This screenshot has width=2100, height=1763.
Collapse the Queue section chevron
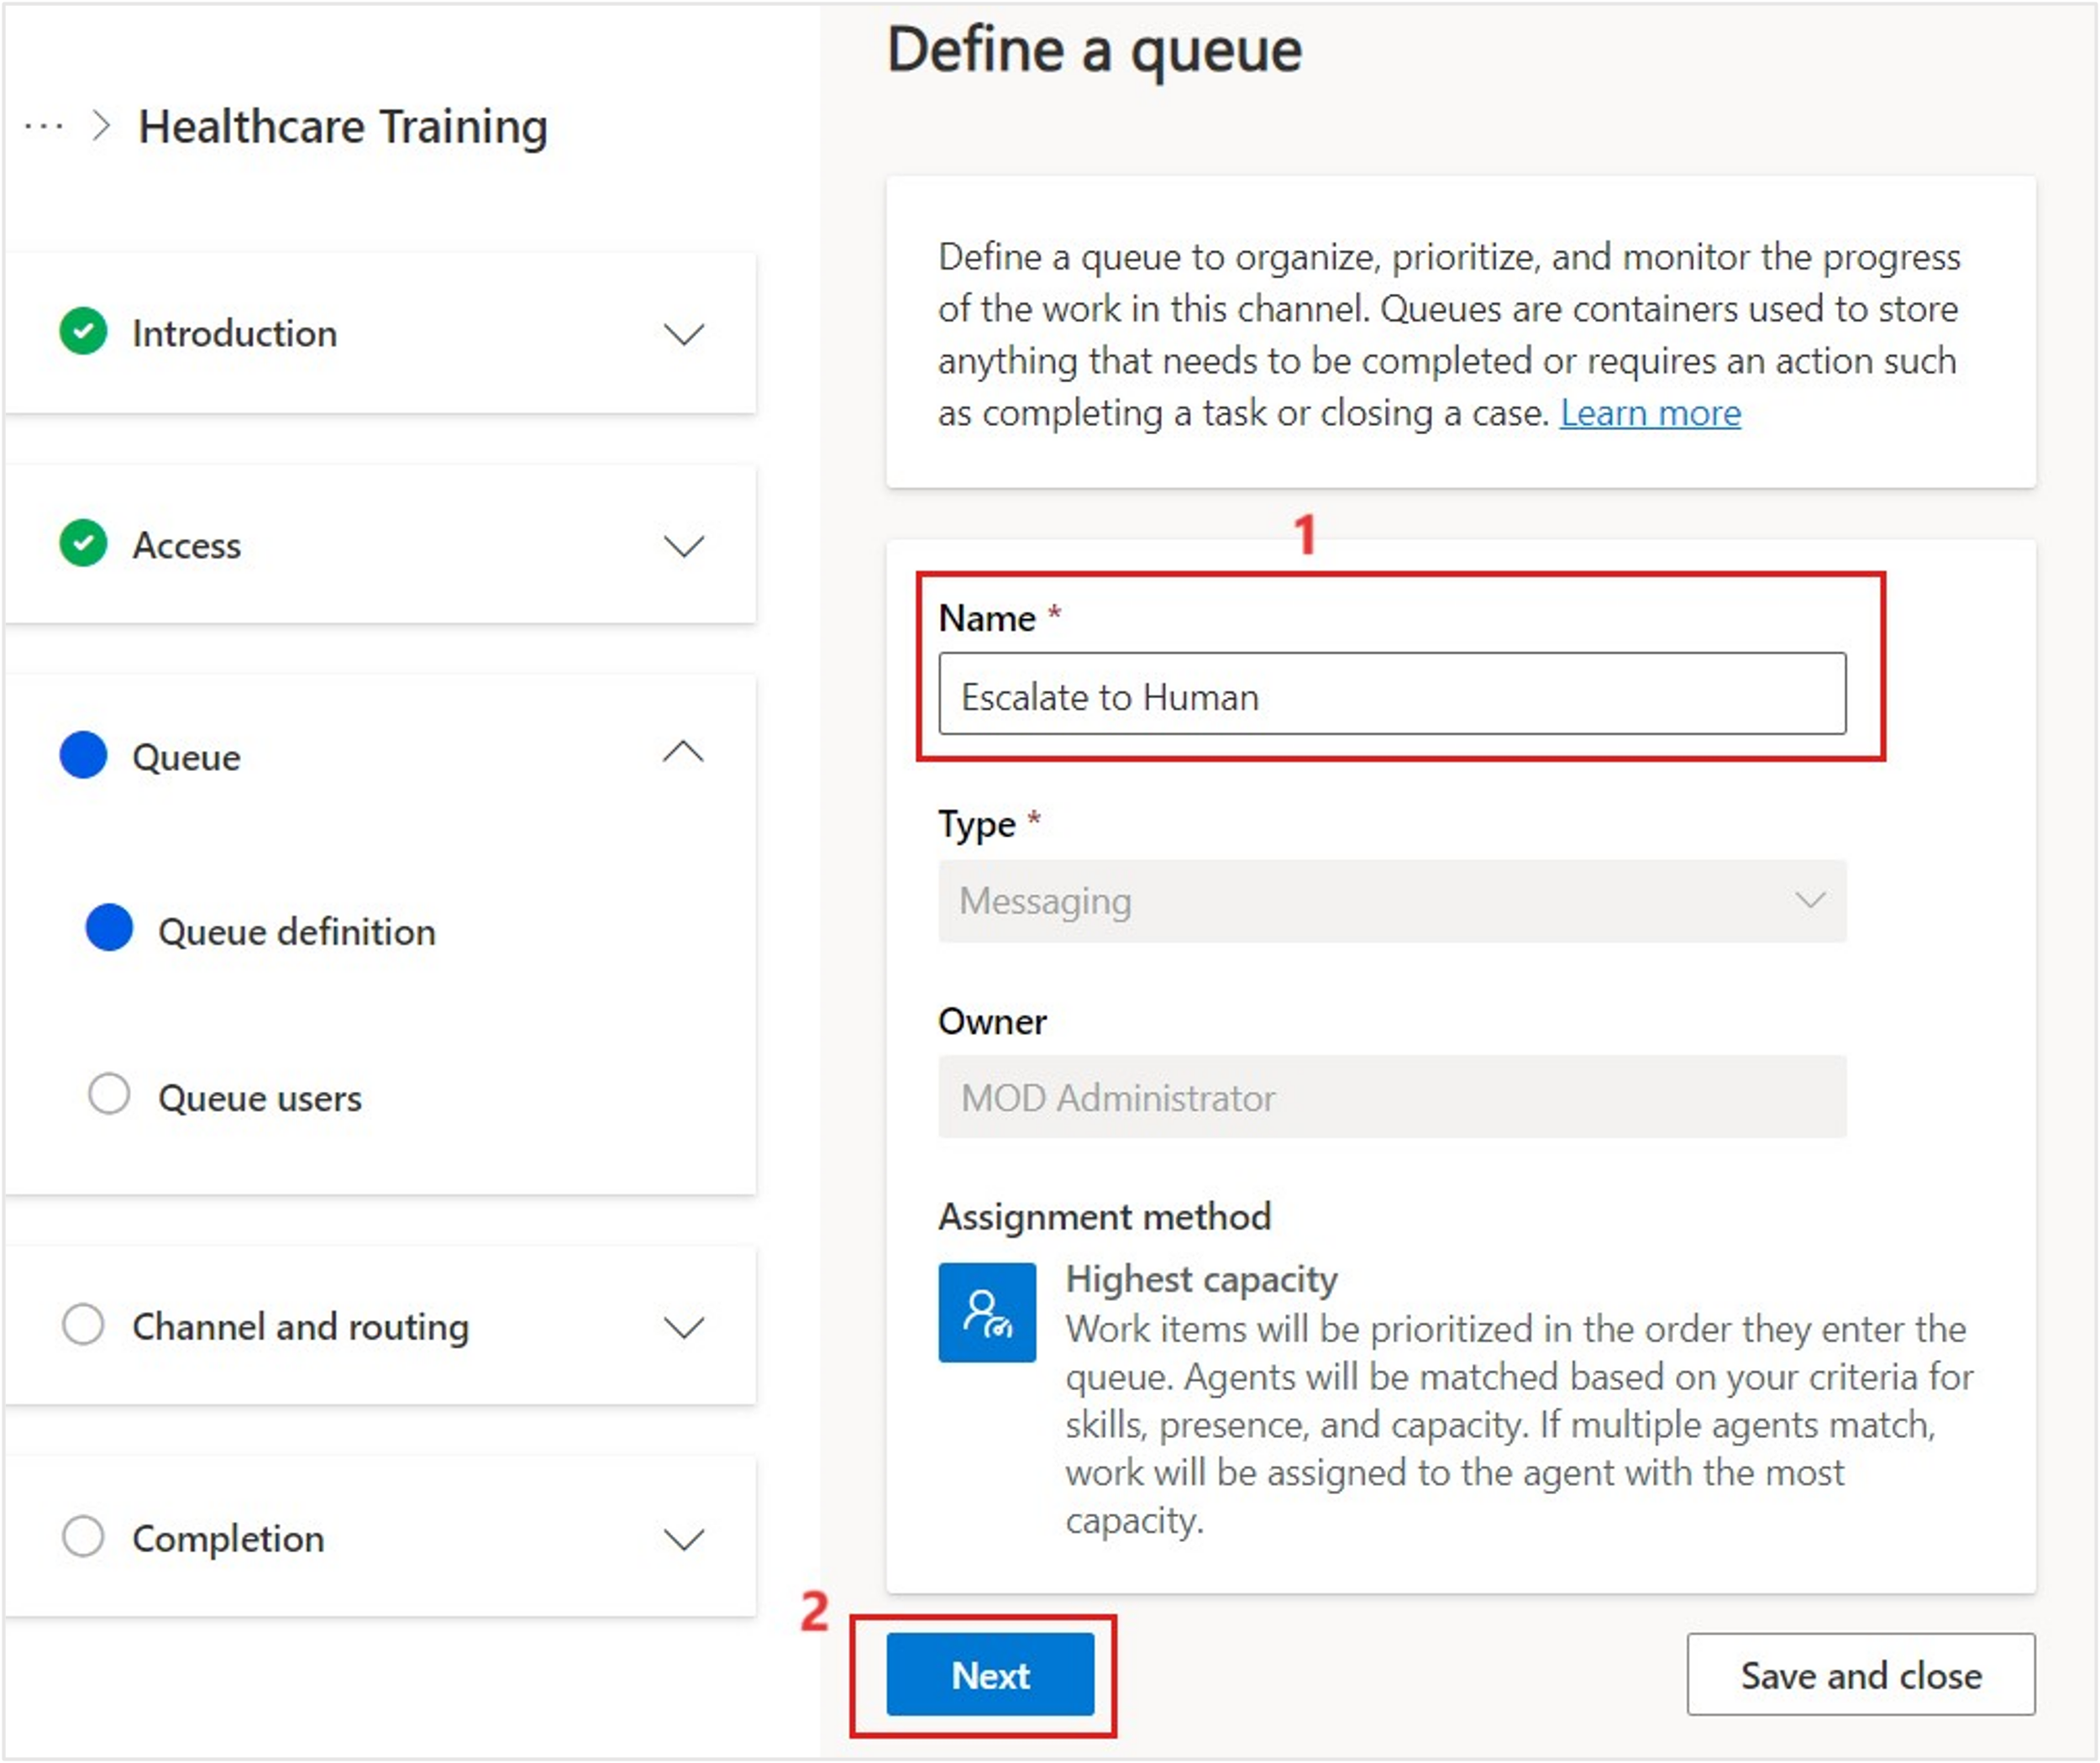(684, 752)
